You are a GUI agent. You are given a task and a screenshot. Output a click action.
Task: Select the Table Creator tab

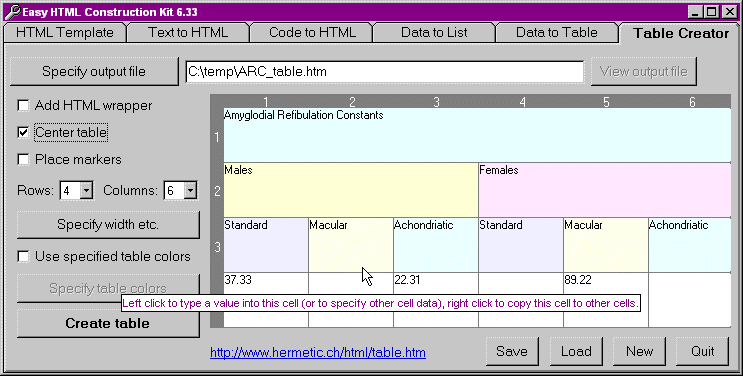(x=681, y=33)
